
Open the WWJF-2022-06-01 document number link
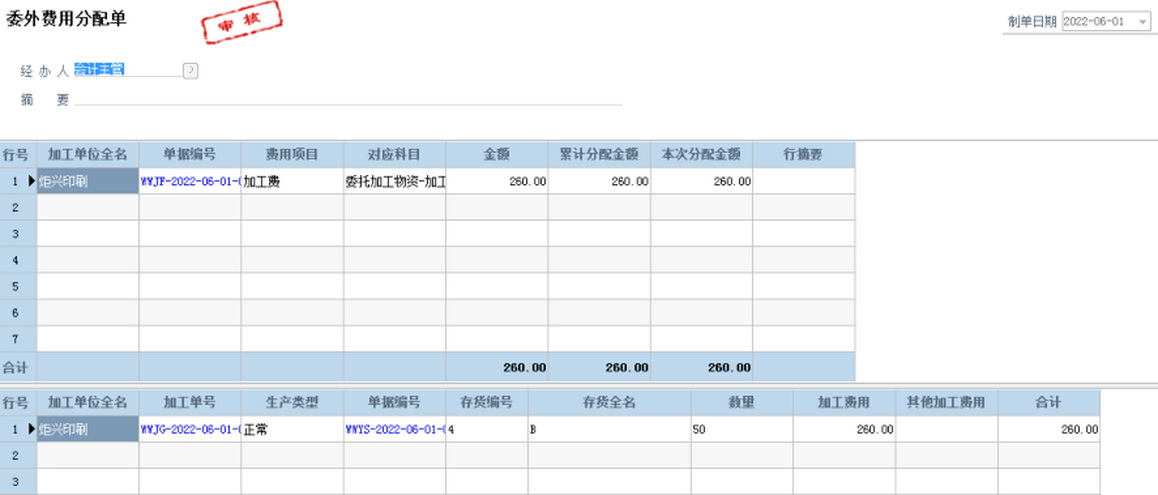(x=190, y=182)
